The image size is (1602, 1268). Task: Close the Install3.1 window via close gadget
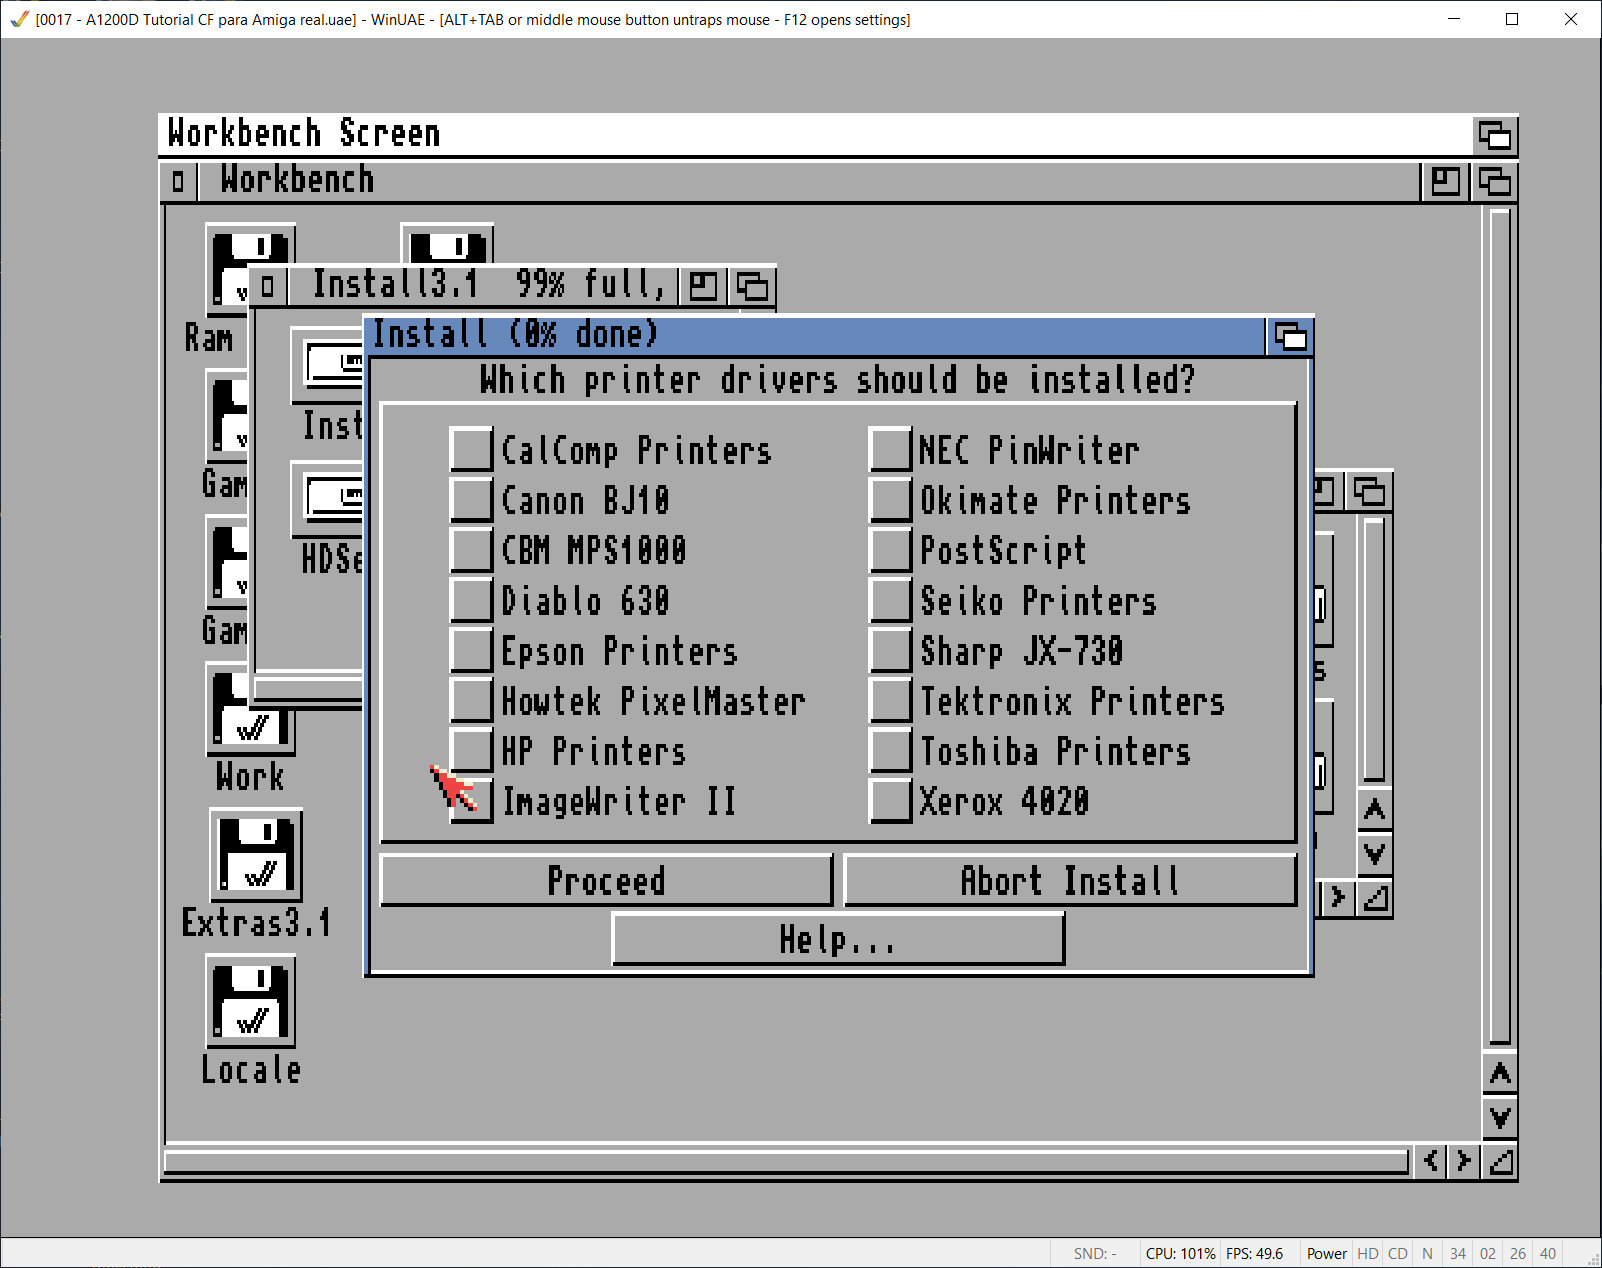coord(267,286)
